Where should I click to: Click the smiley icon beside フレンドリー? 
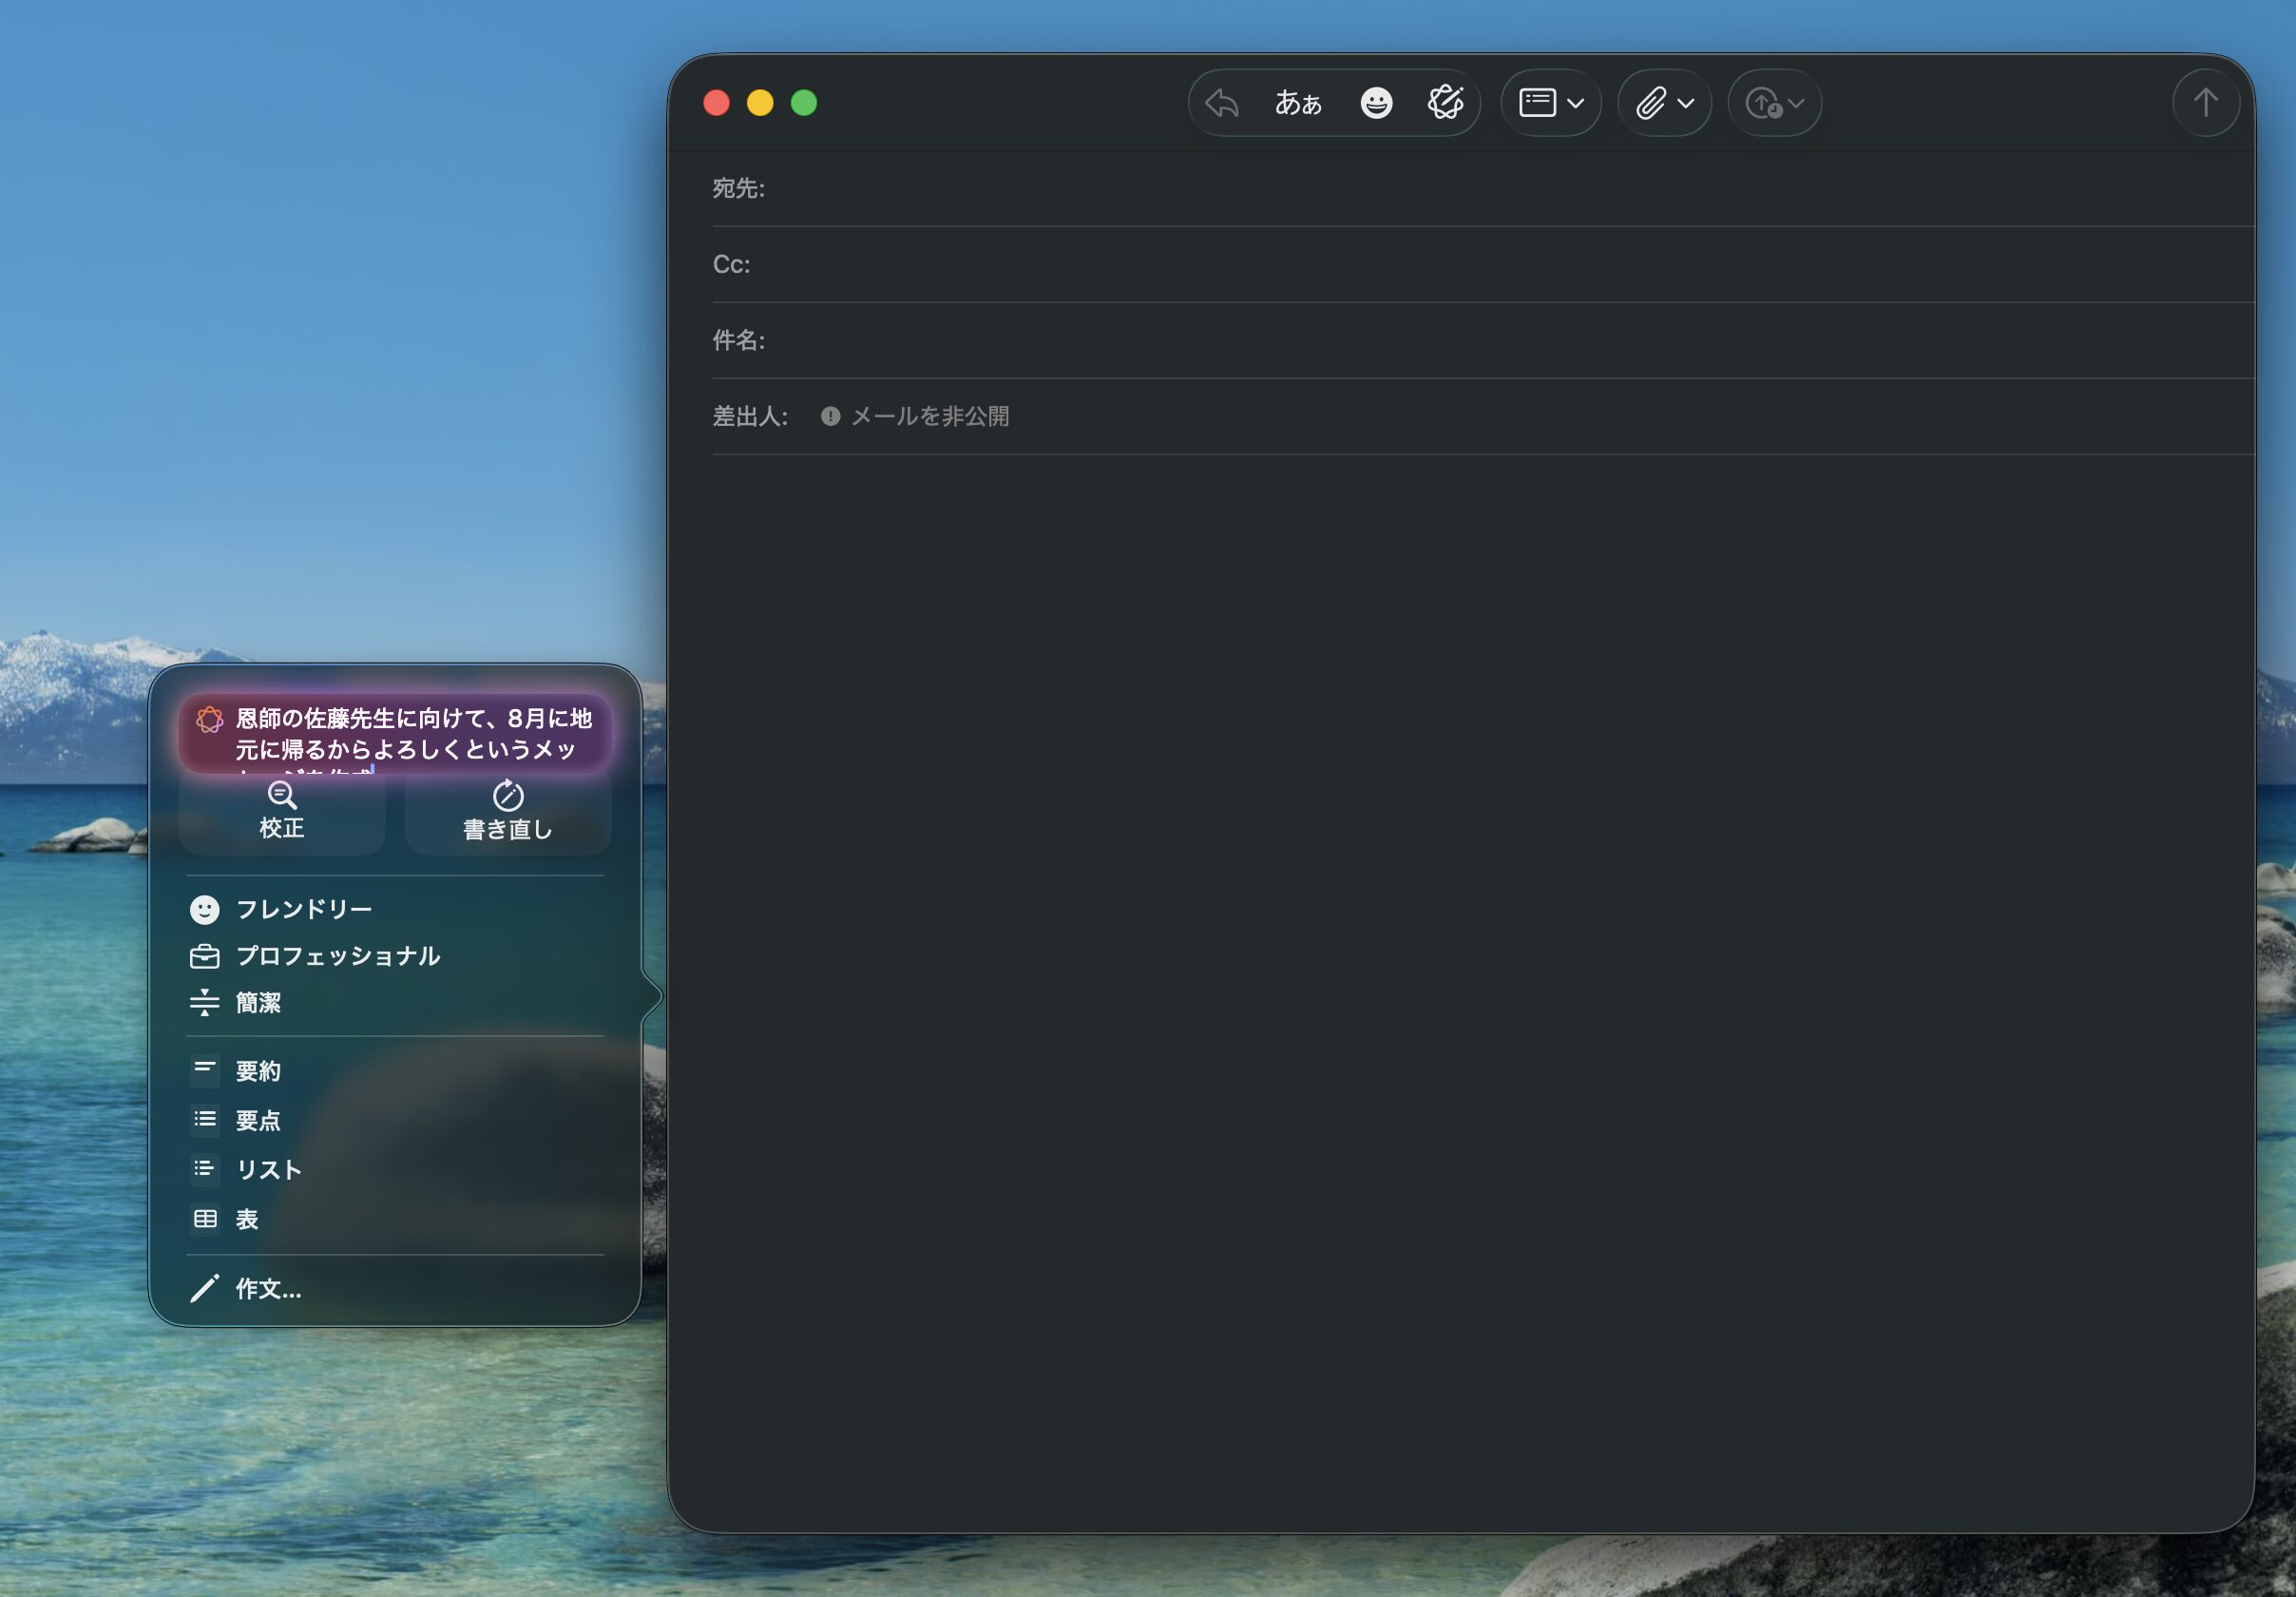(x=204, y=909)
